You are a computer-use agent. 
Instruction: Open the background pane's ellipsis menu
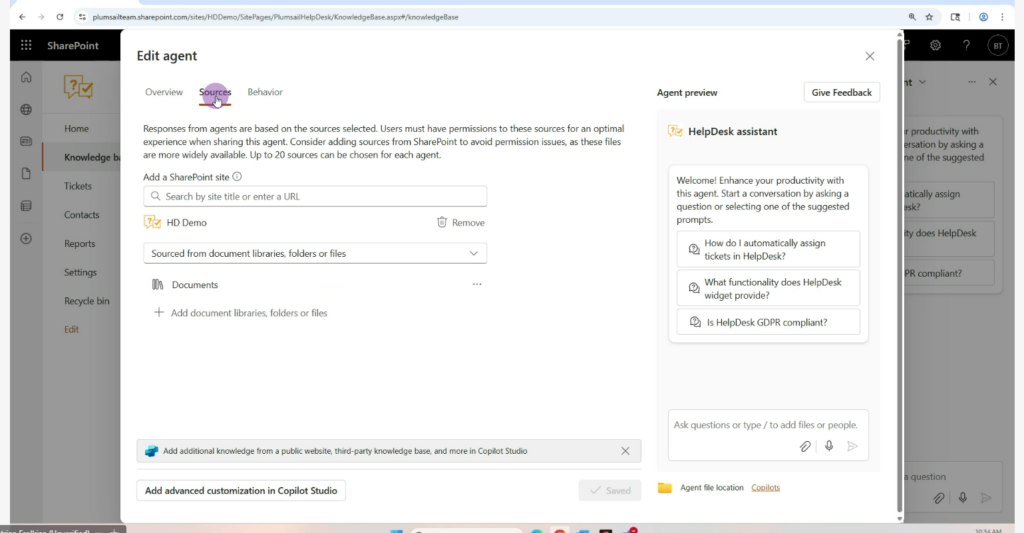(x=972, y=82)
